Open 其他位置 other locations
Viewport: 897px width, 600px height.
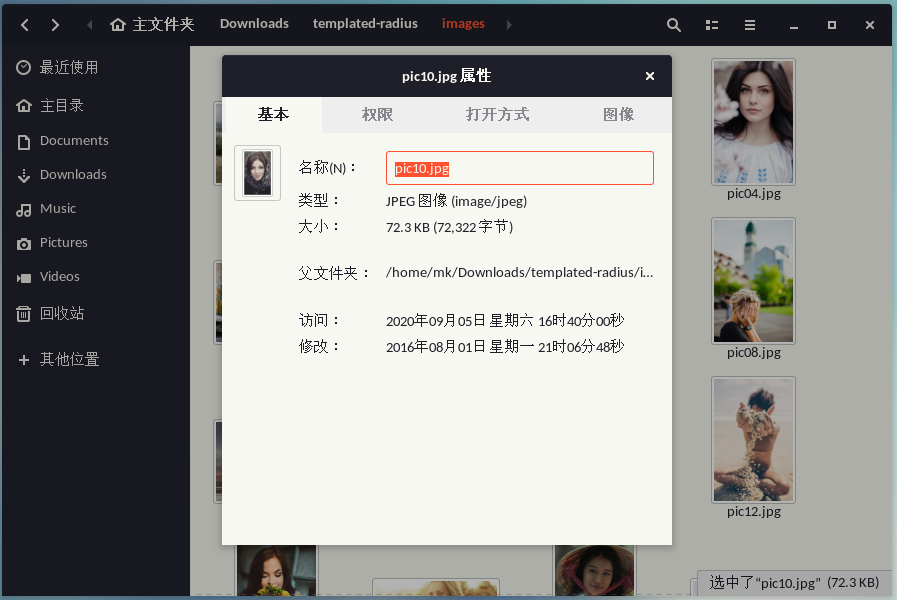(69, 359)
